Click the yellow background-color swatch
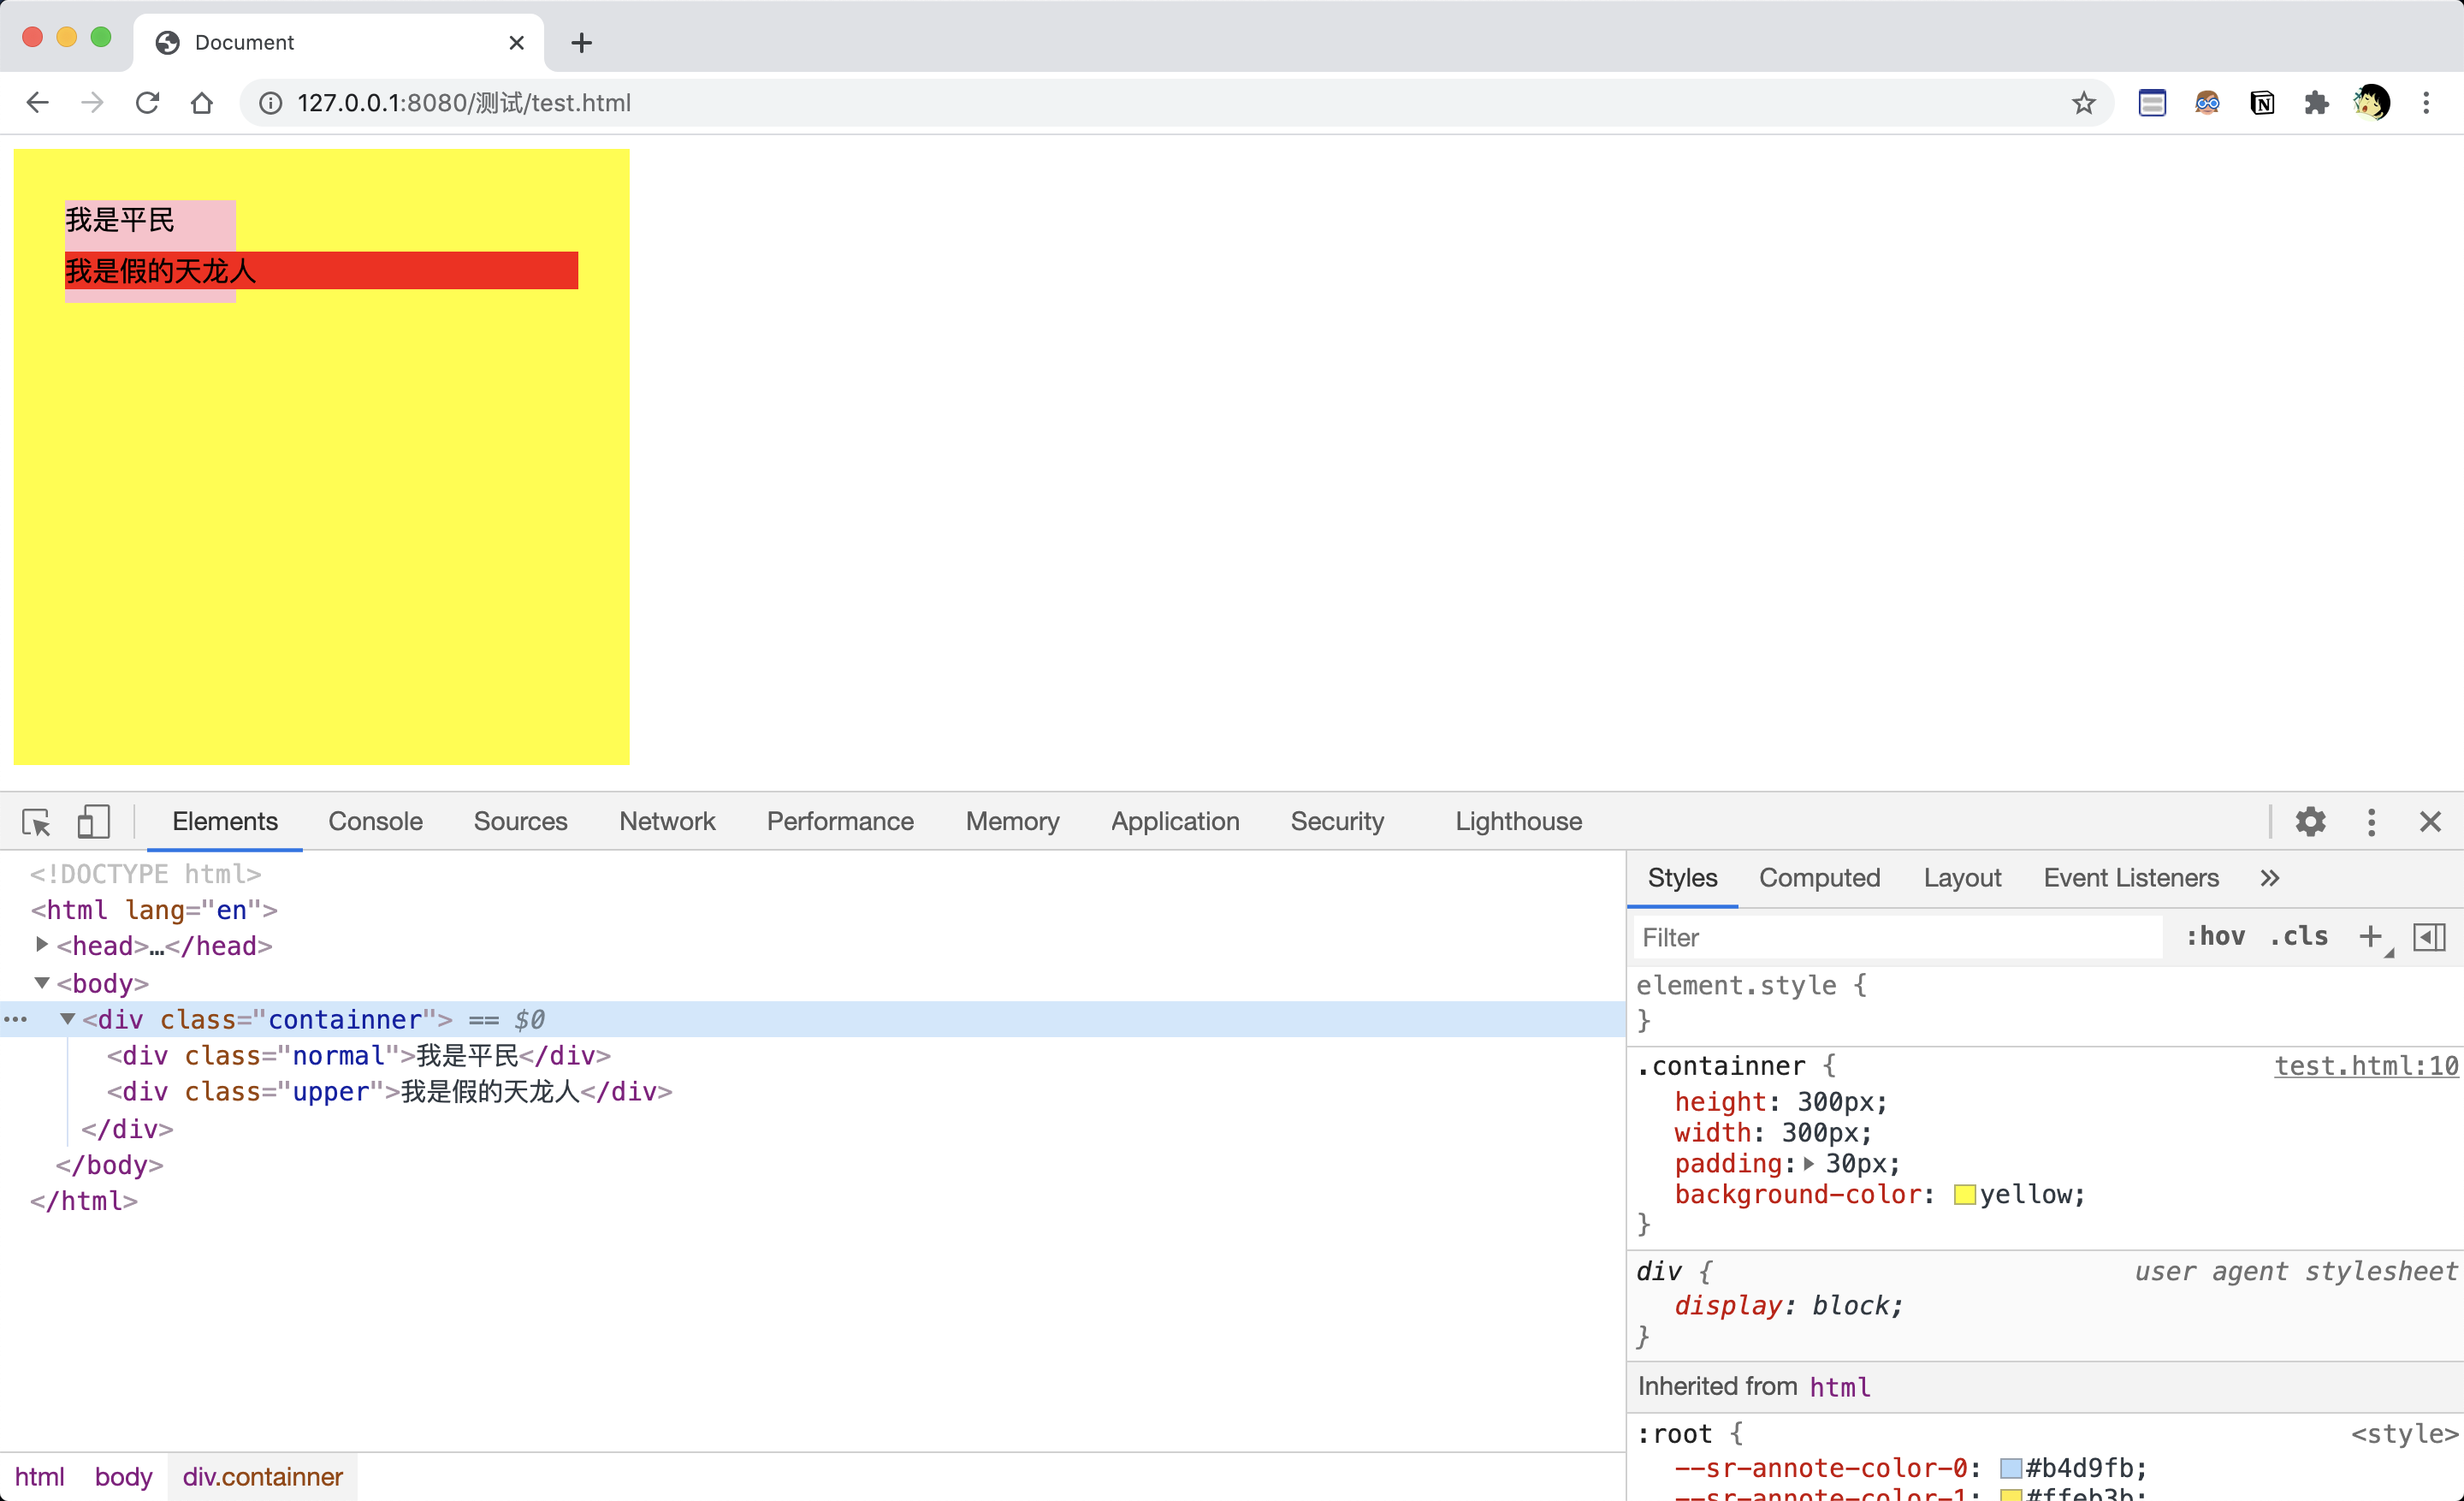 pyautogui.click(x=1964, y=1195)
